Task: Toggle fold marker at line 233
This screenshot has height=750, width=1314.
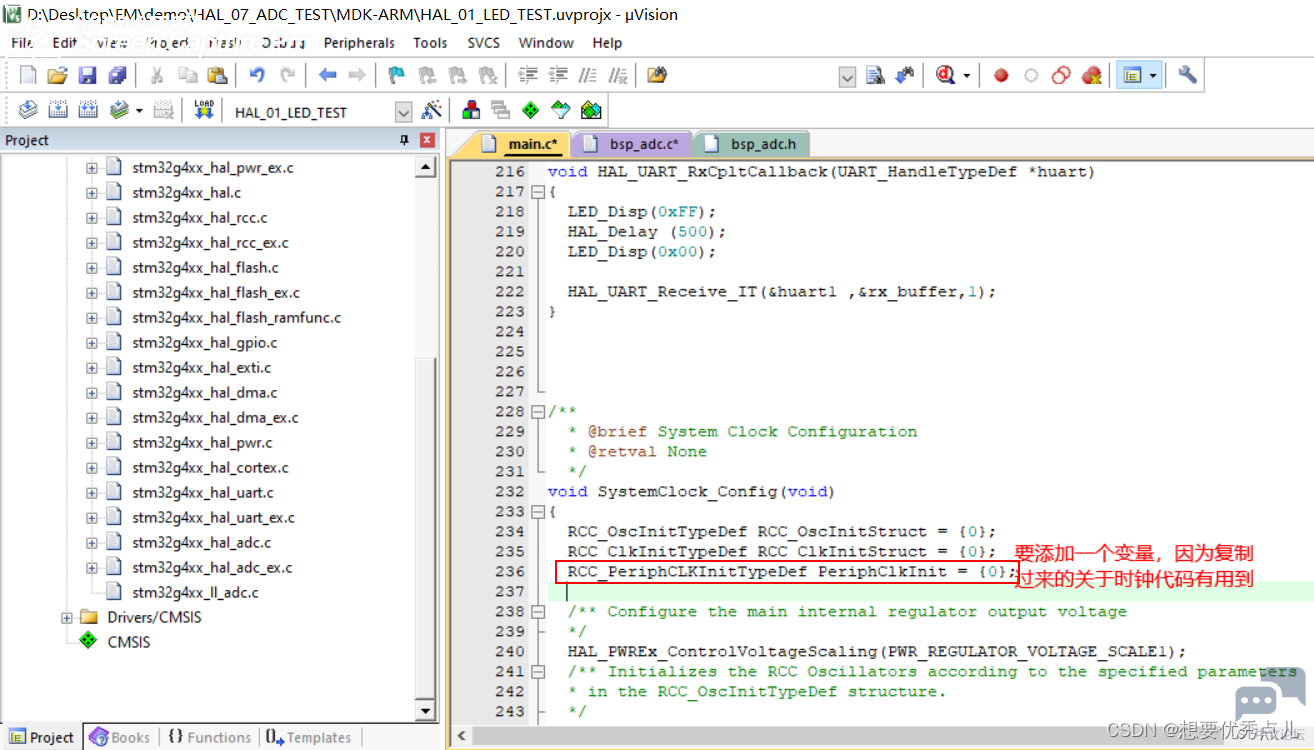Action: pos(538,512)
